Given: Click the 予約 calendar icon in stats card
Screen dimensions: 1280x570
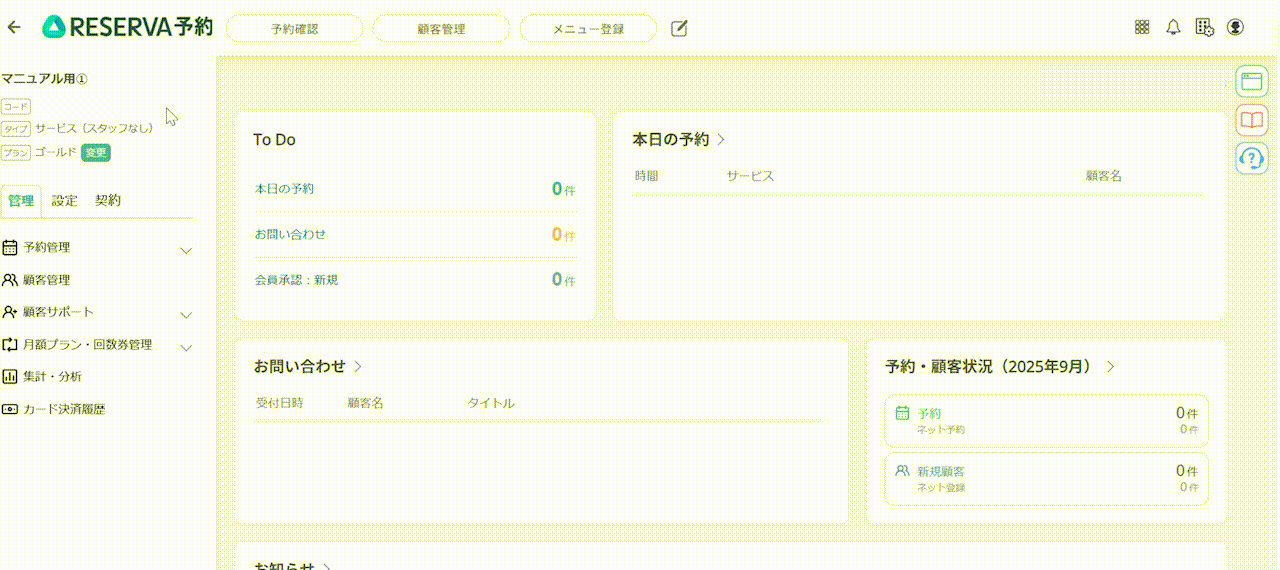Looking at the screenshot, I should coord(902,412).
